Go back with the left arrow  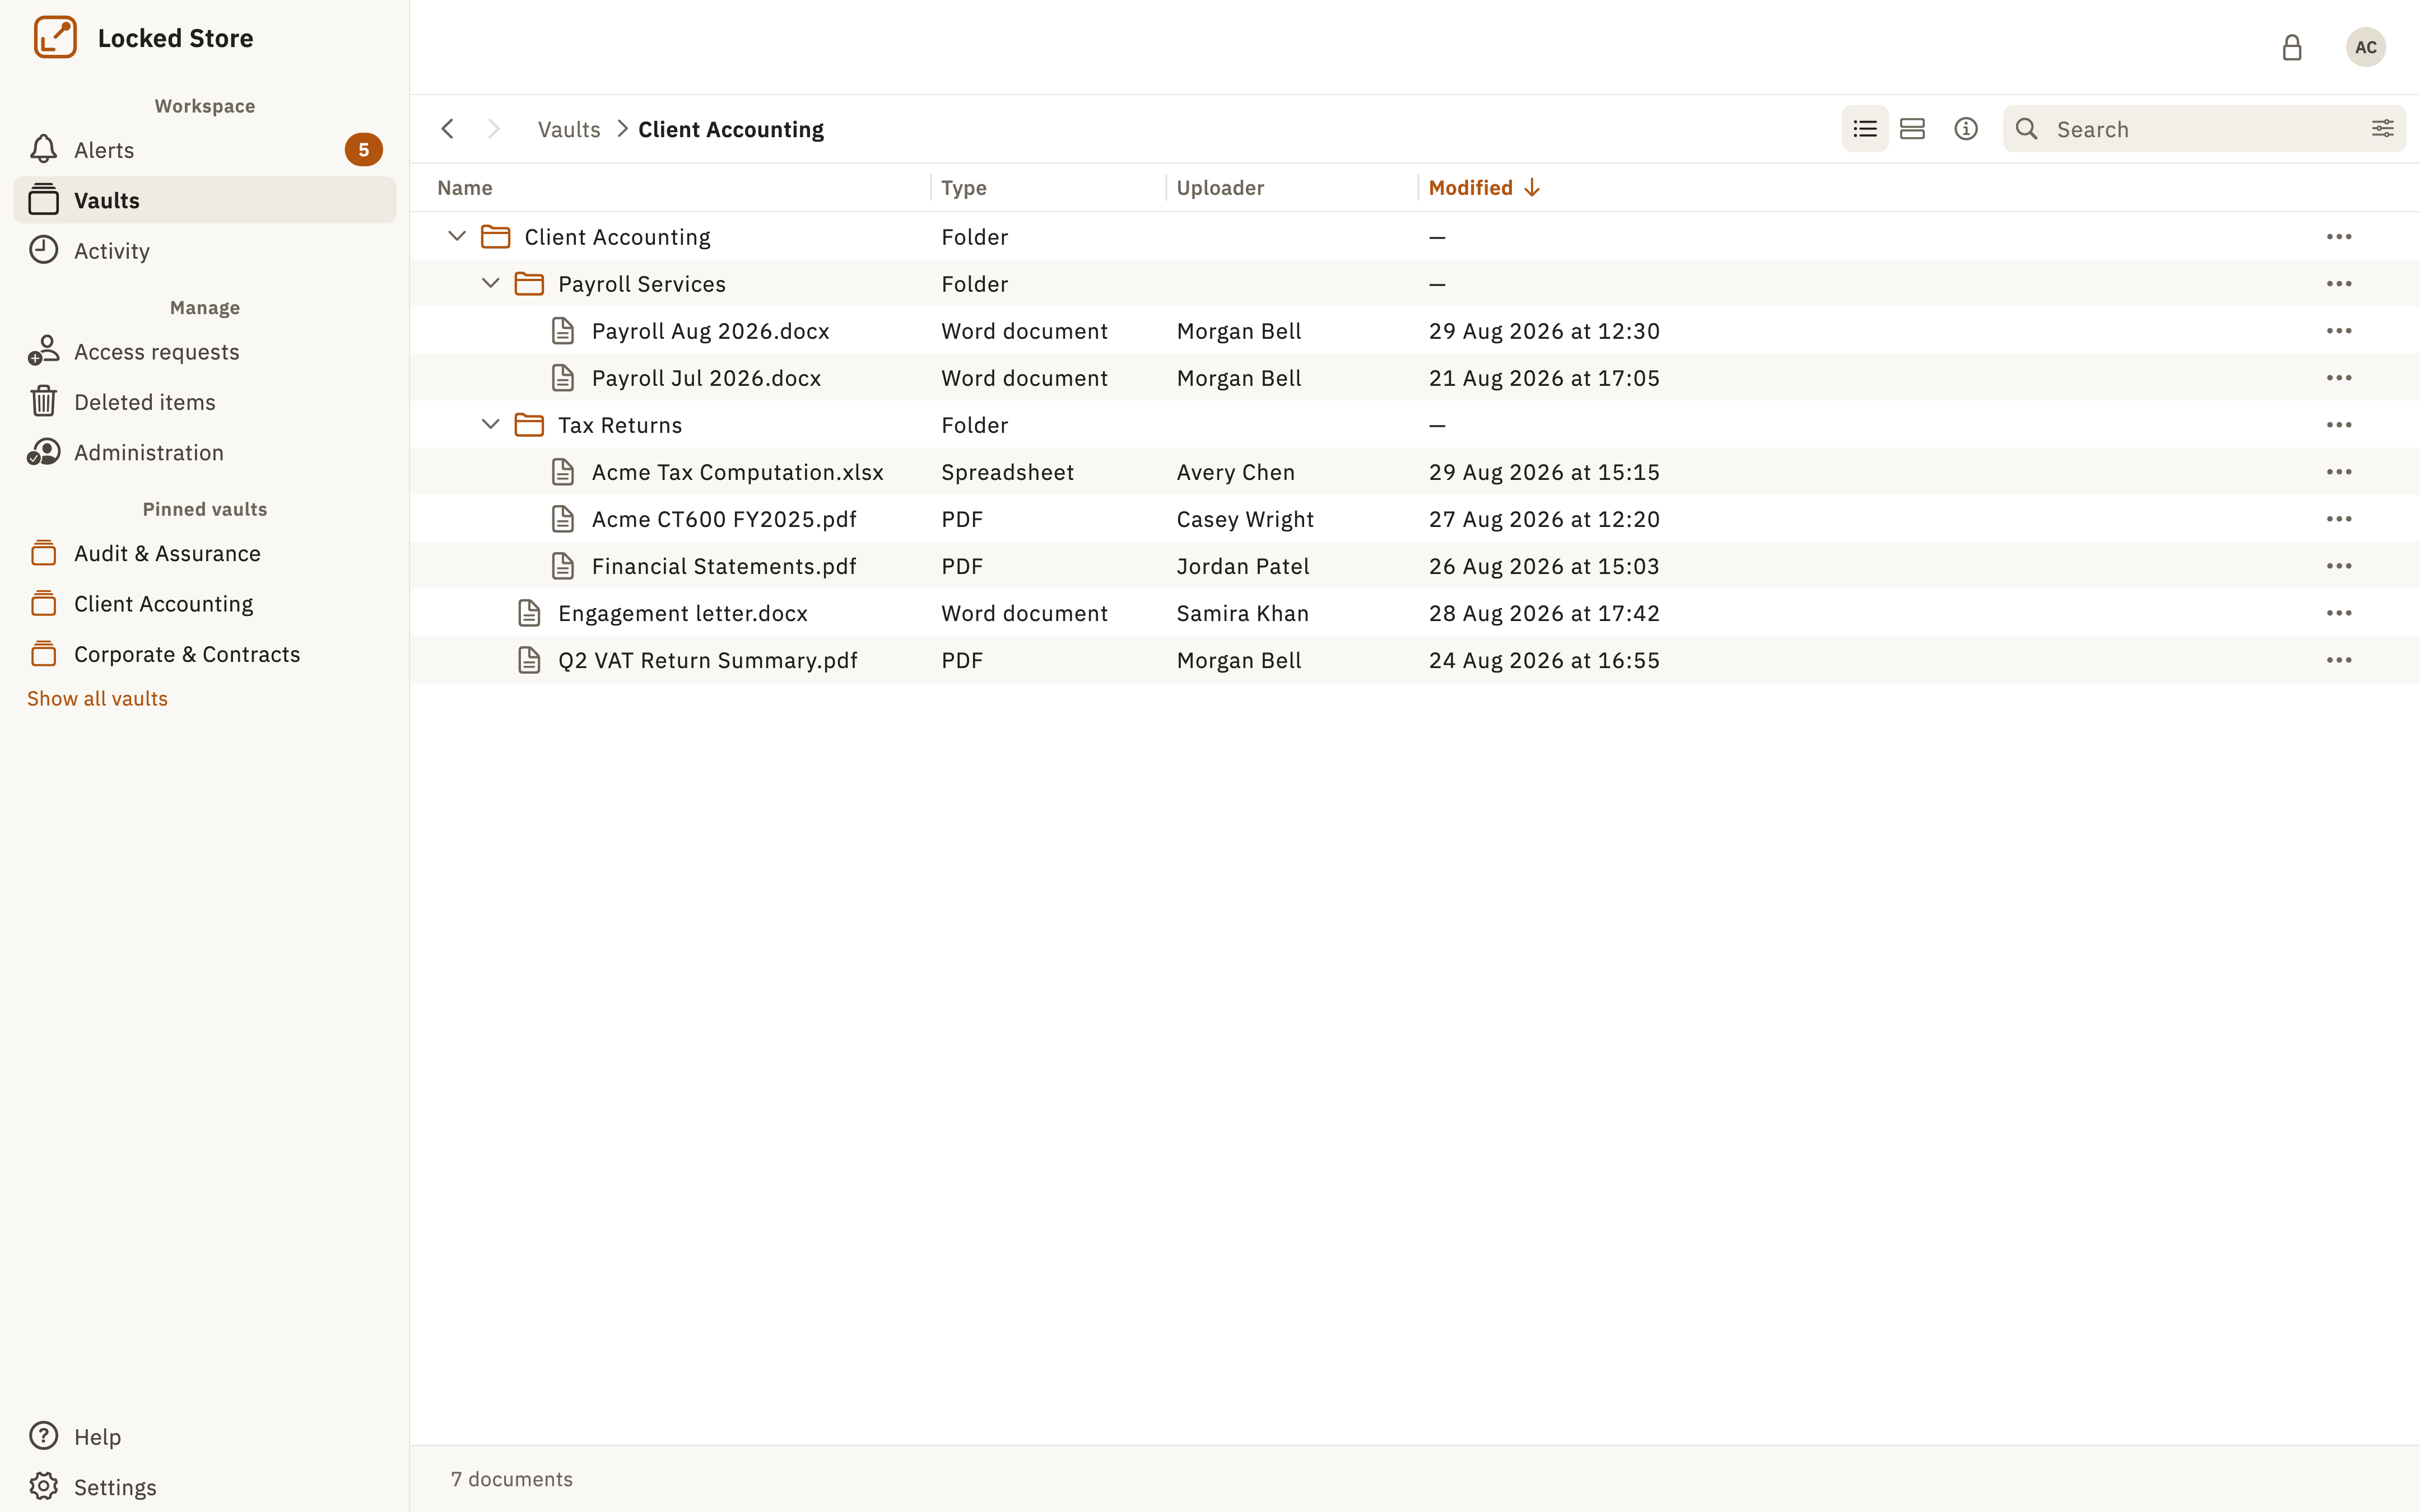(448, 129)
